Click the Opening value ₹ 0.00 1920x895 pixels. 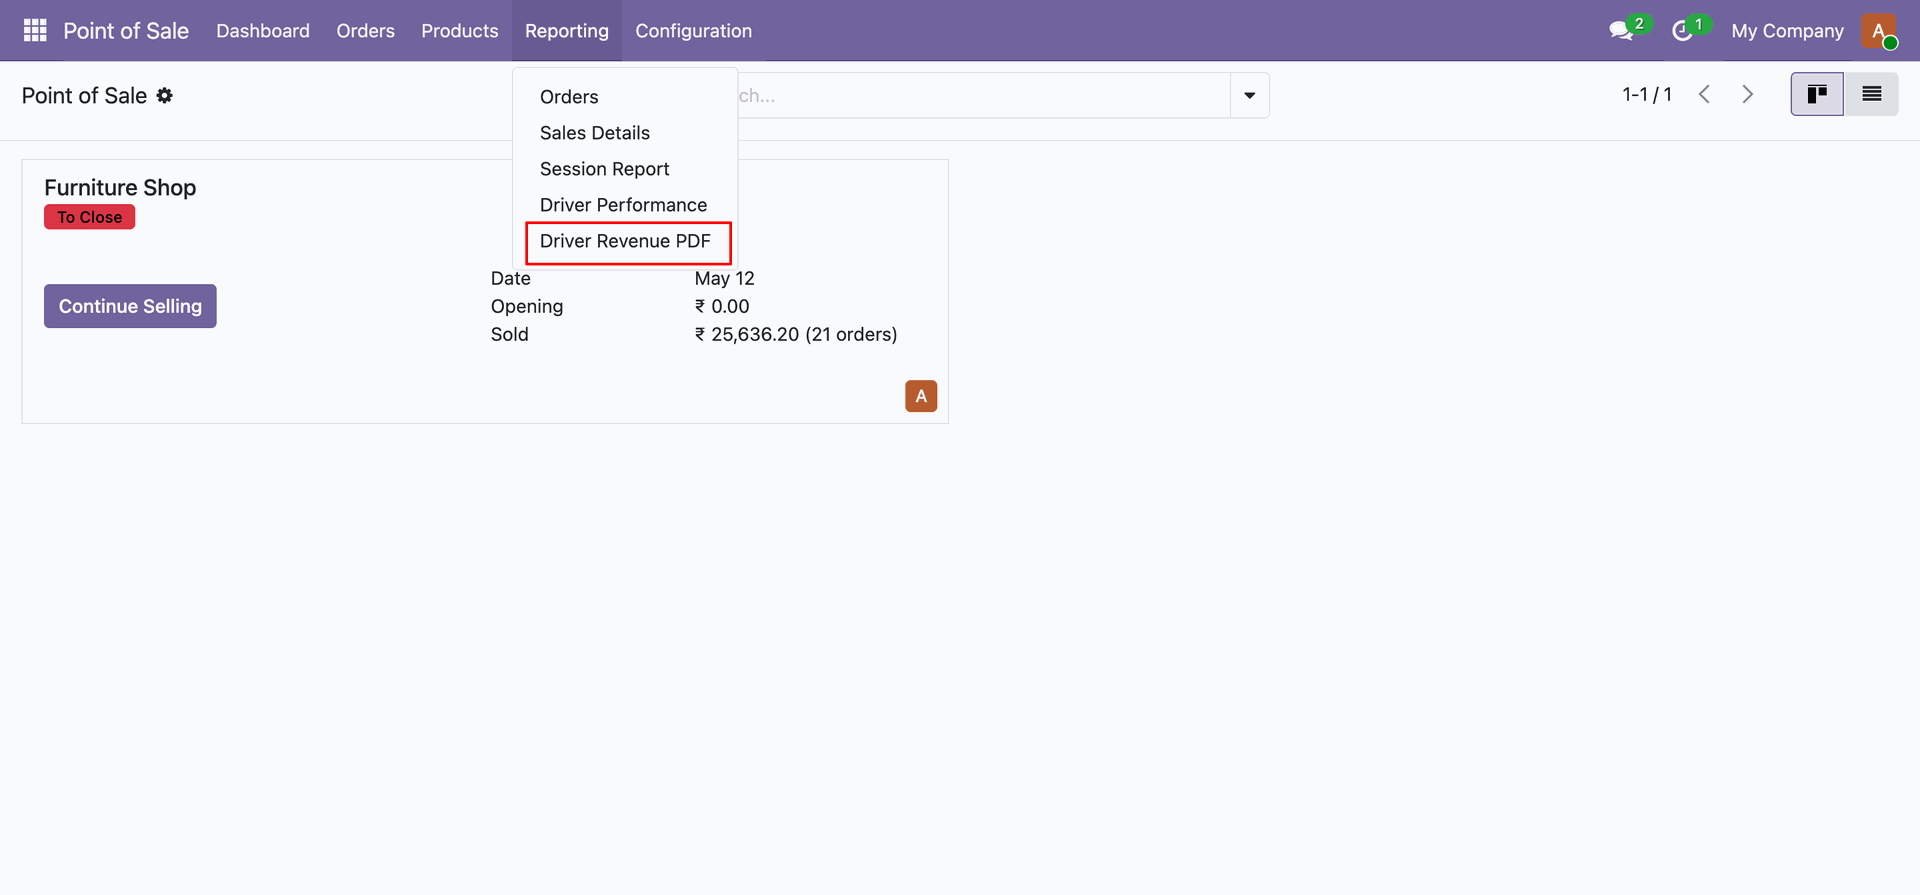(722, 306)
